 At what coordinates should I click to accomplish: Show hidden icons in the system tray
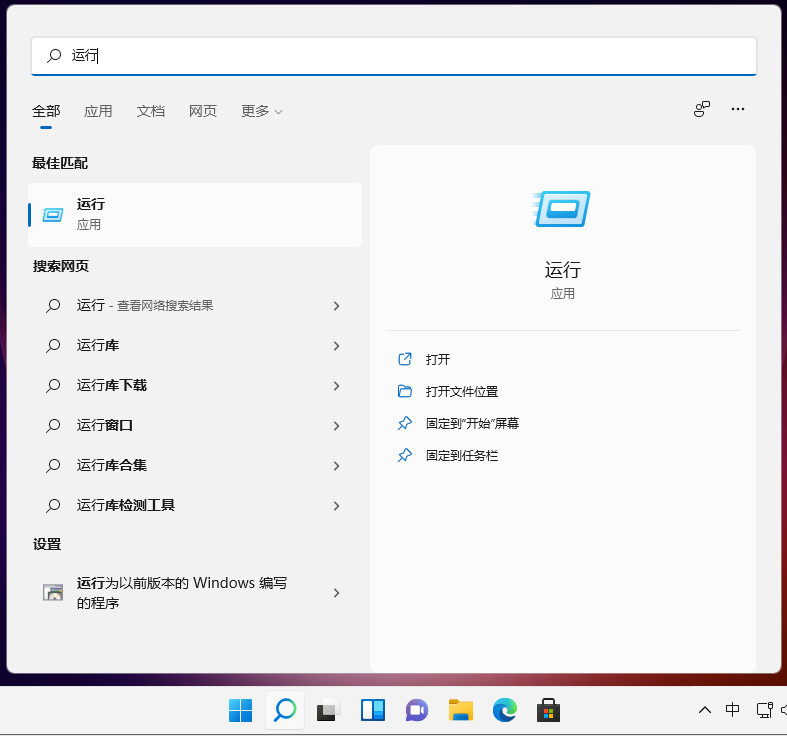tap(705, 710)
